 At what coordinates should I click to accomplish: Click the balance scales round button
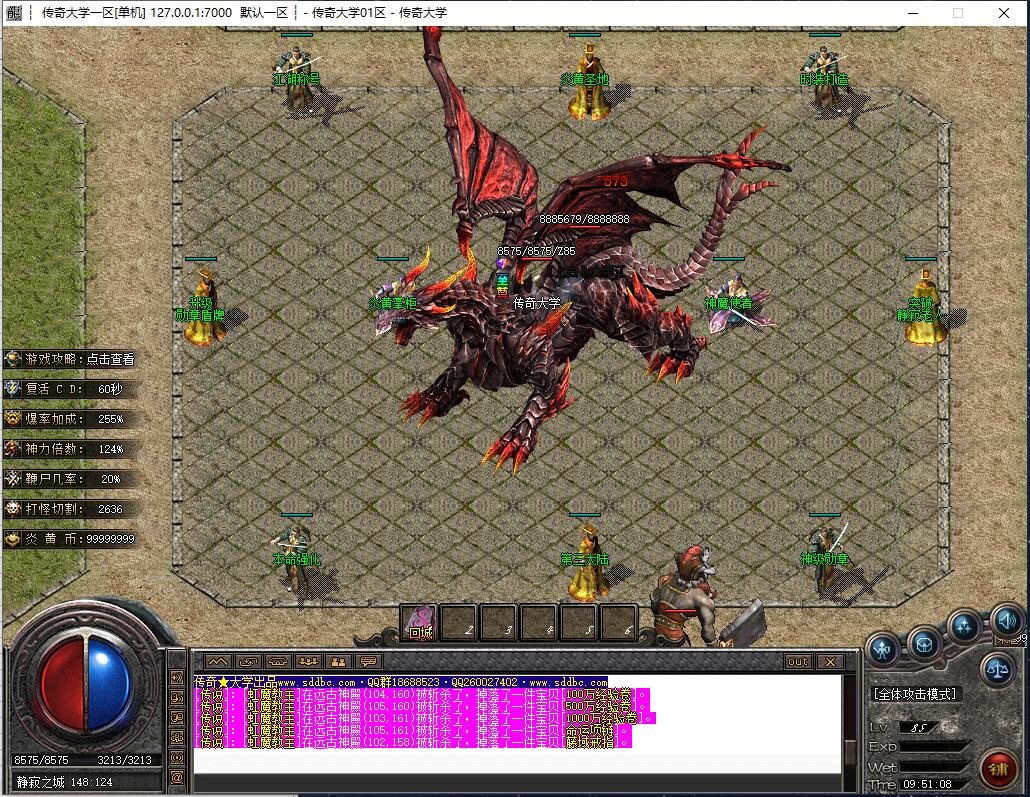[x=998, y=670]
